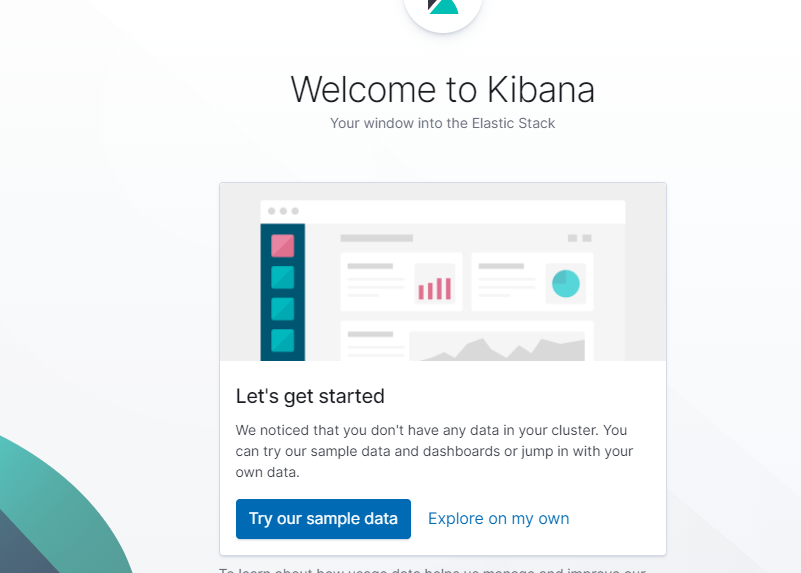Click the pink square in illustration sidebar

[x=282, y=245]
